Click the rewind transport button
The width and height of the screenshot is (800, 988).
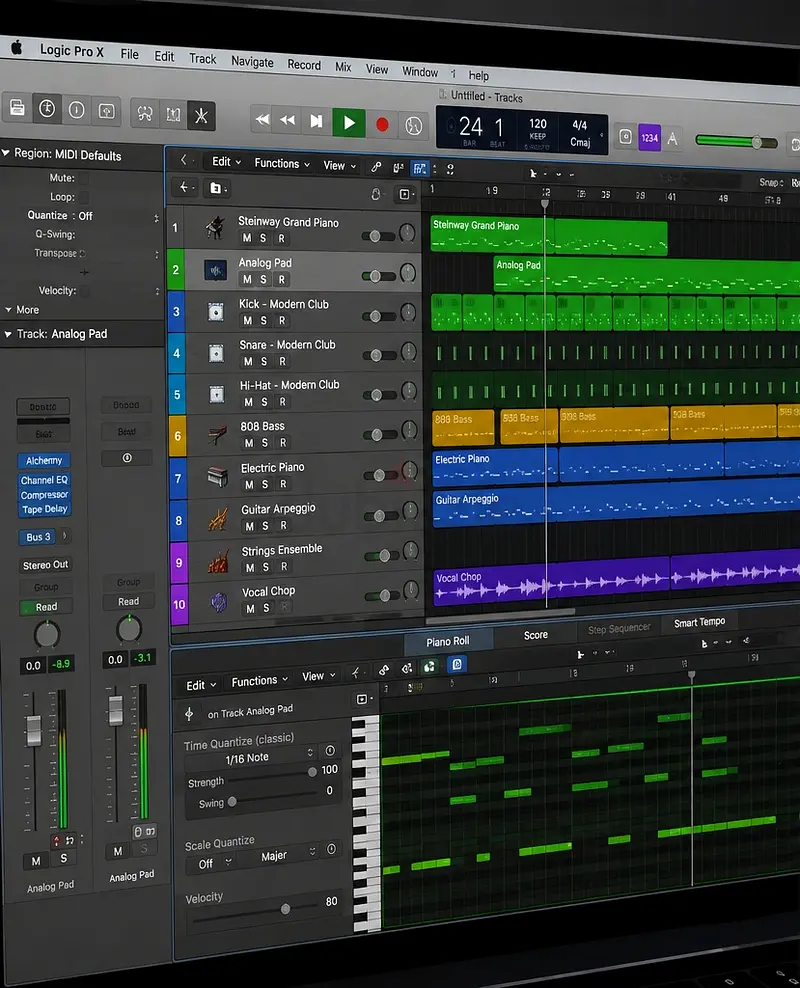[288, 120]
